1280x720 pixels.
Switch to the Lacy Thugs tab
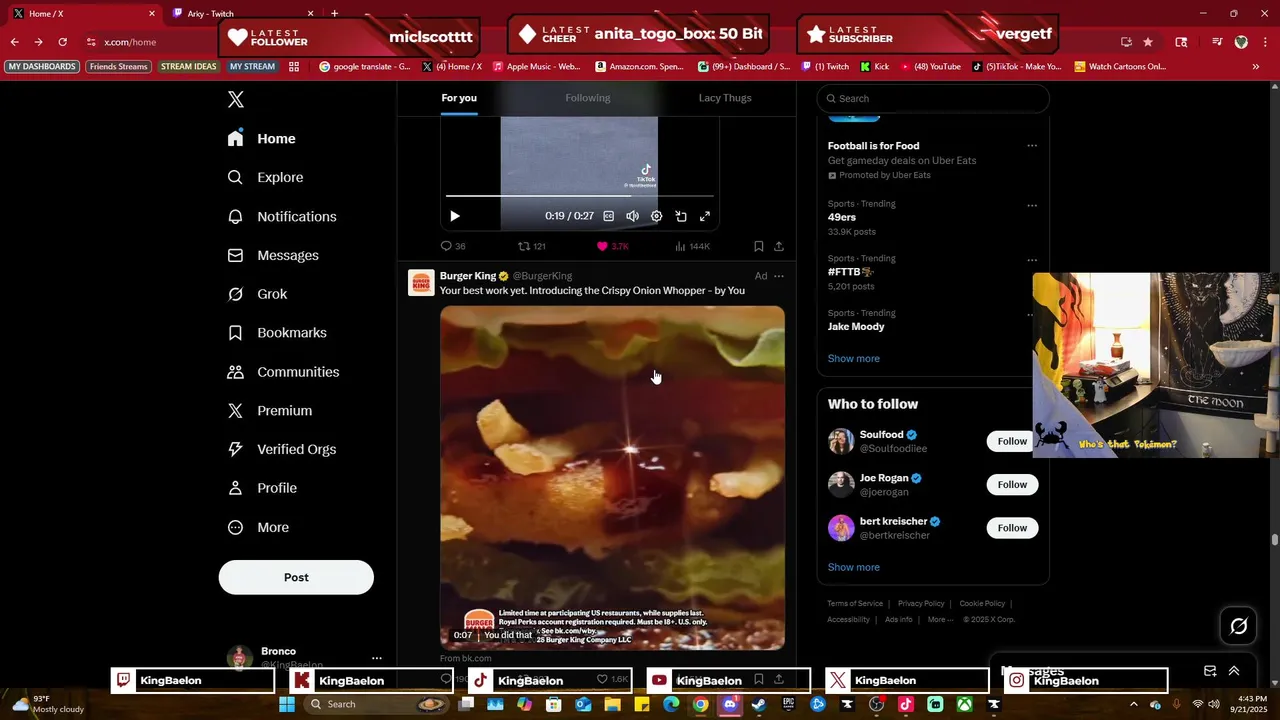point(725,98)
